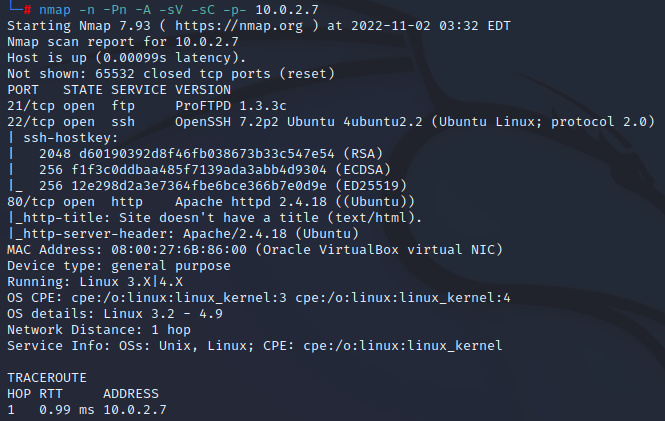Click the PORT STATE SERVICE VERSION header

(117, 90)
